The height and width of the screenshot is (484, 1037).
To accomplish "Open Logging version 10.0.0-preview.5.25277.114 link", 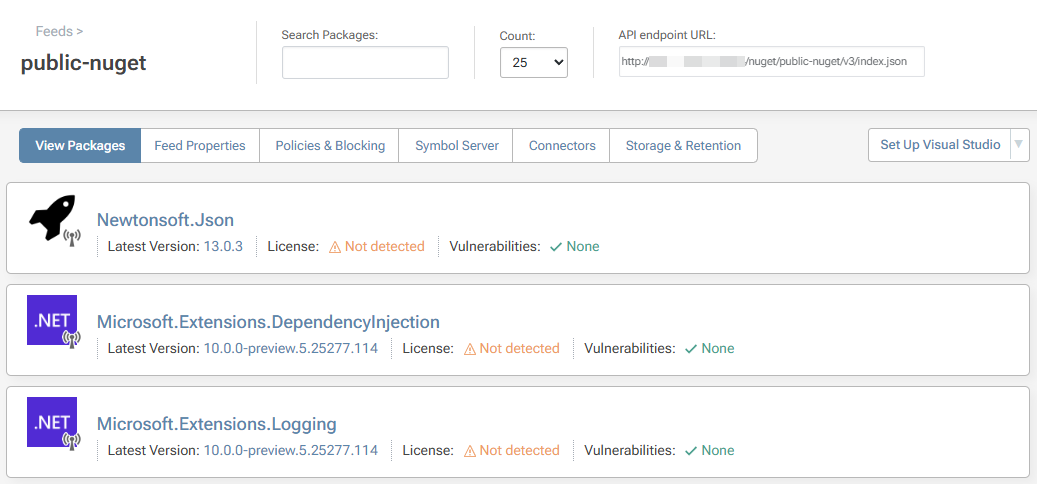I will click(290, 450).
